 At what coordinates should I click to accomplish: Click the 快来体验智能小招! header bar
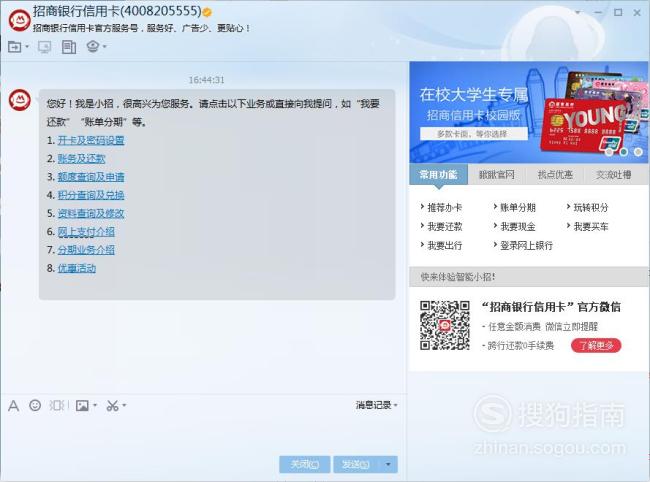(529, 277)
